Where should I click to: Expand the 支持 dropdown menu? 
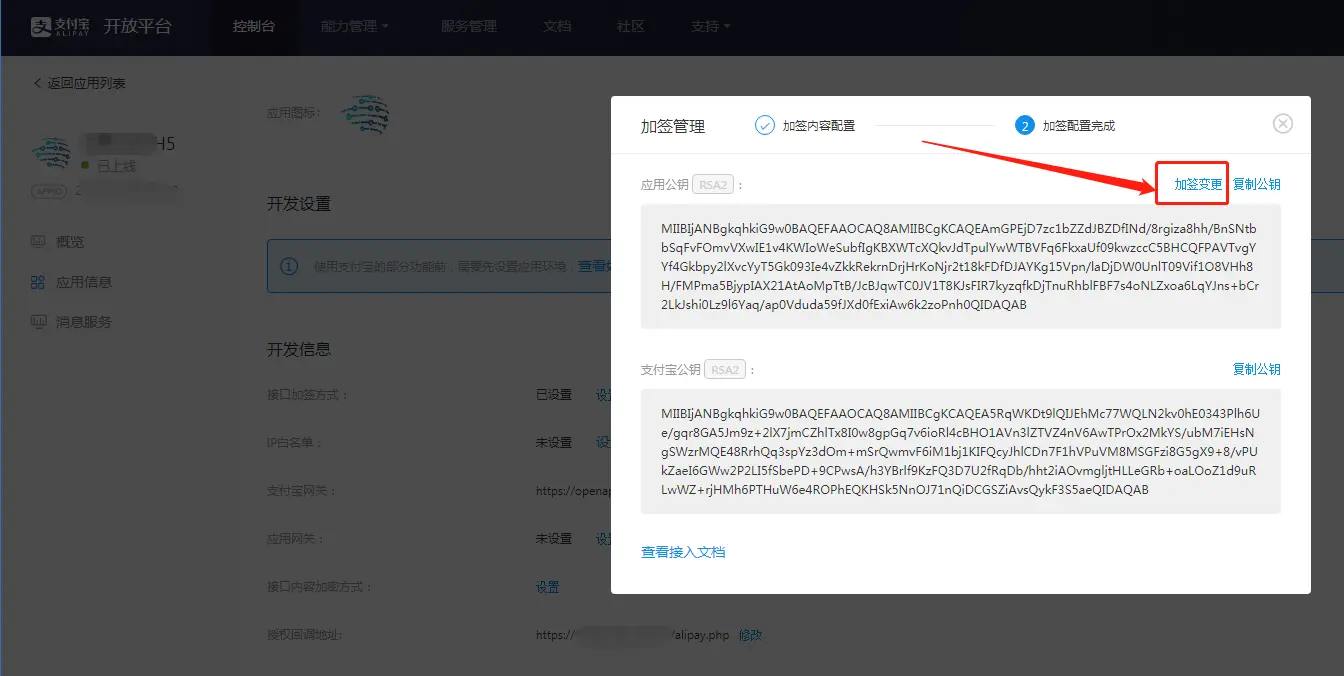point(710,27)
